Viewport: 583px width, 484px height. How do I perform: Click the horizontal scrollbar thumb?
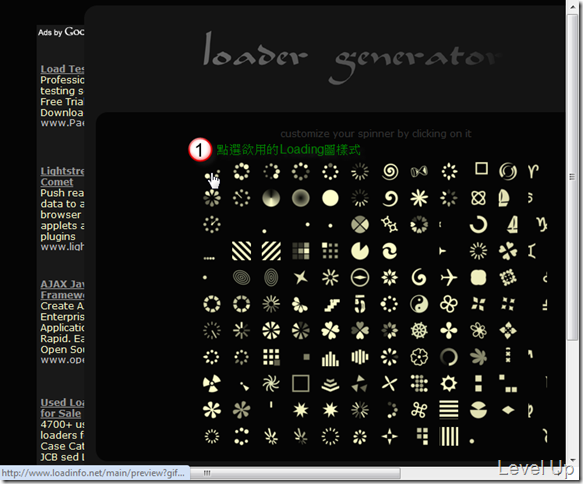(296, 473)
